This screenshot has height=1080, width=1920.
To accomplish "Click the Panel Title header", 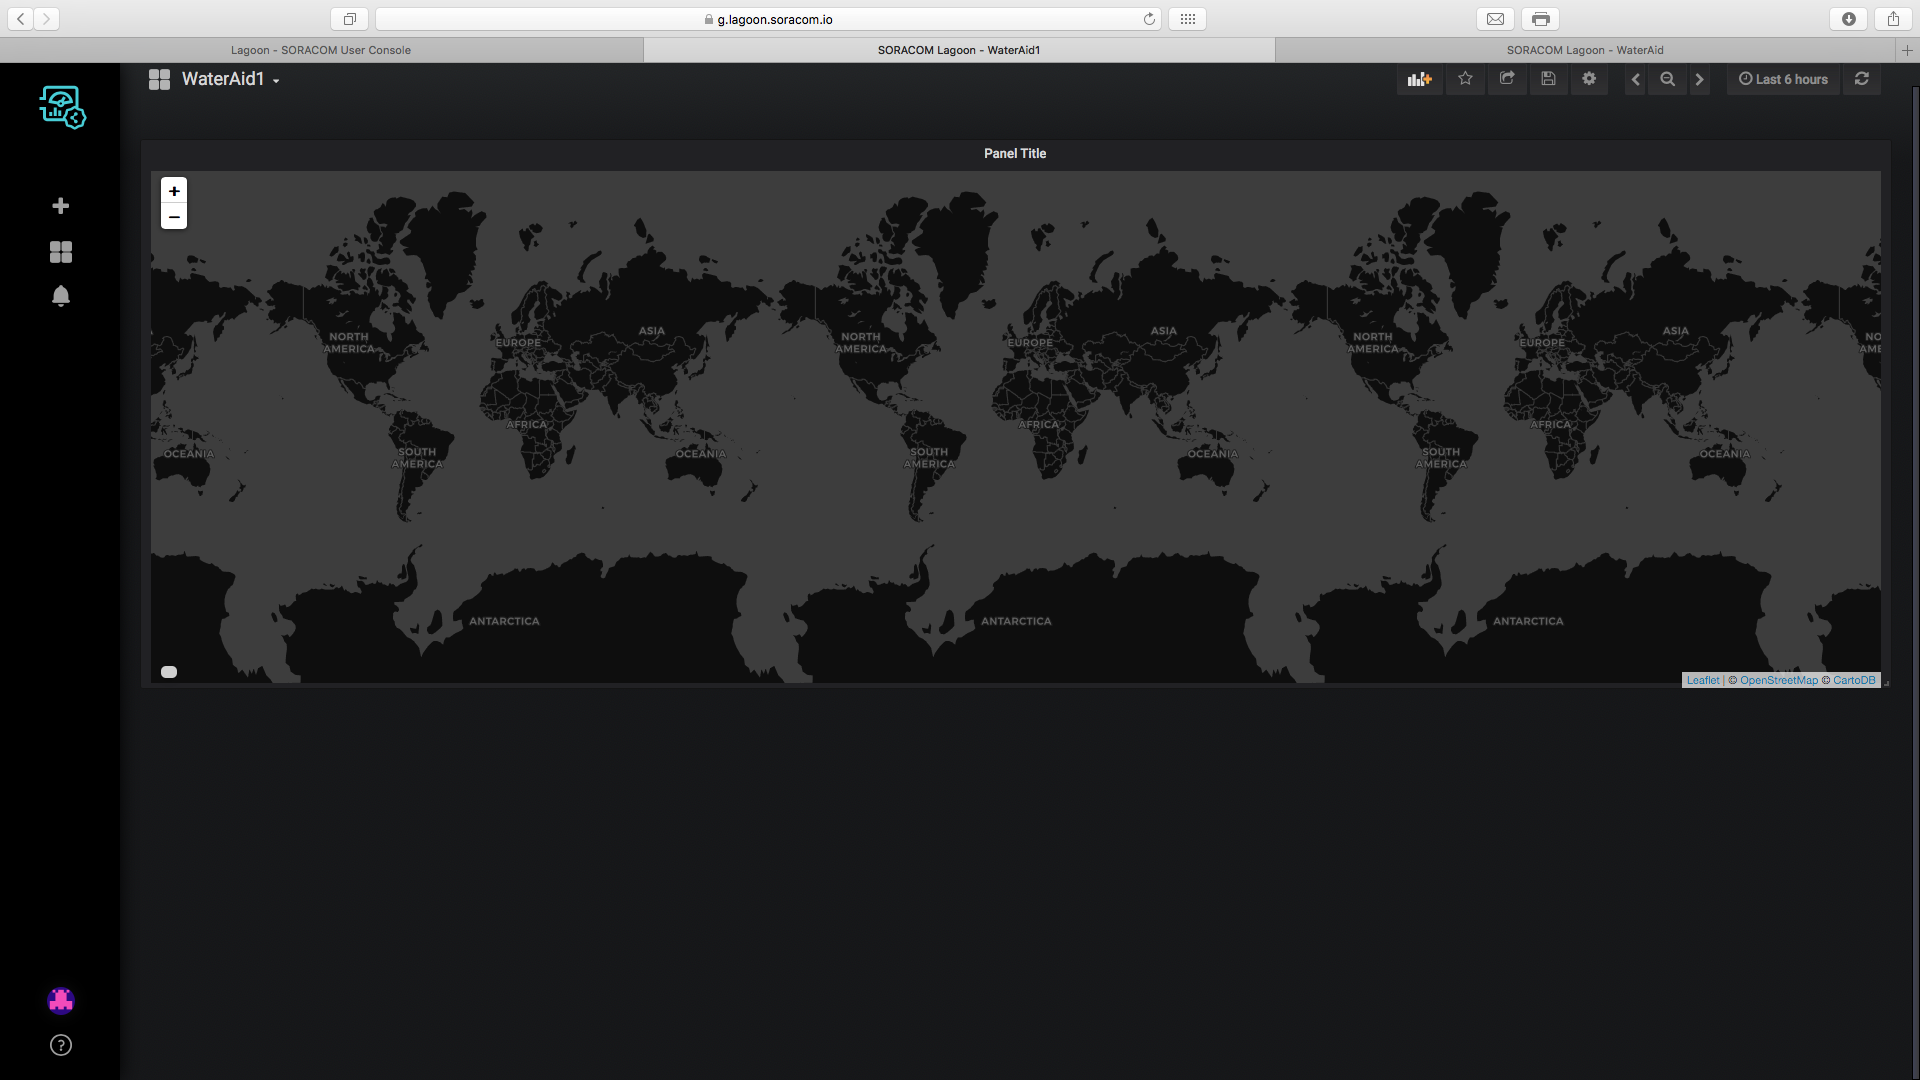I will click(1014, 153).
